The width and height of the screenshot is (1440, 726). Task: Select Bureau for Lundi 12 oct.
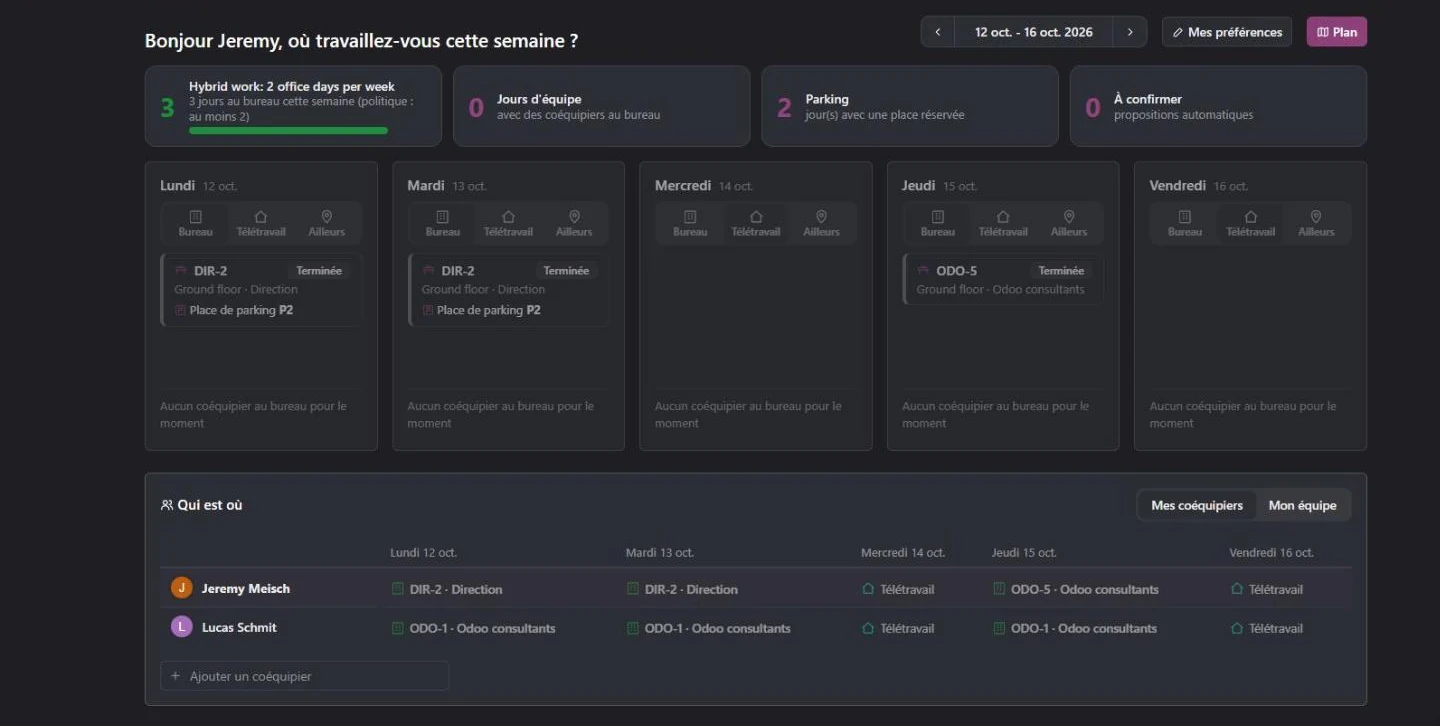(196, 223)
